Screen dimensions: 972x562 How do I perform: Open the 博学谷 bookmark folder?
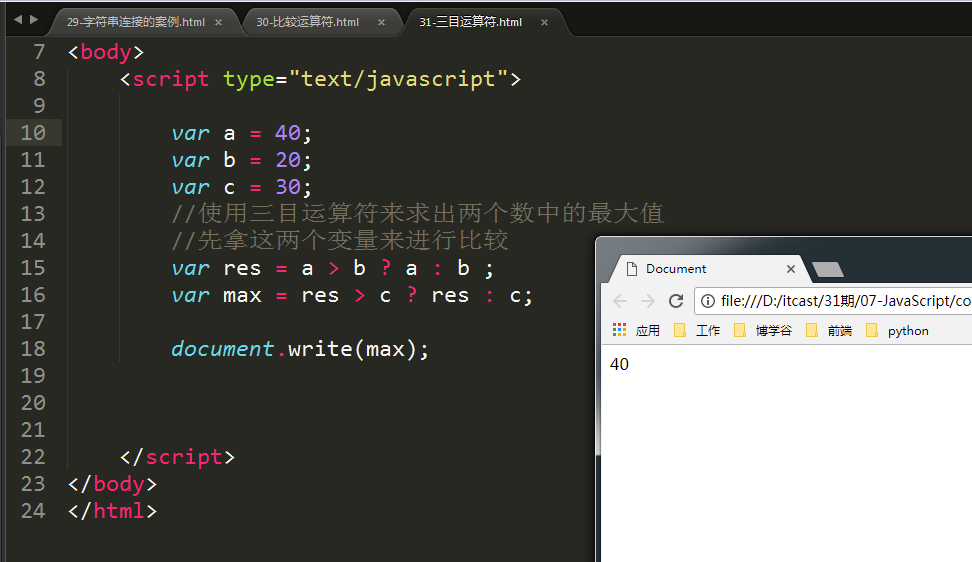click(x=763, y=330)
